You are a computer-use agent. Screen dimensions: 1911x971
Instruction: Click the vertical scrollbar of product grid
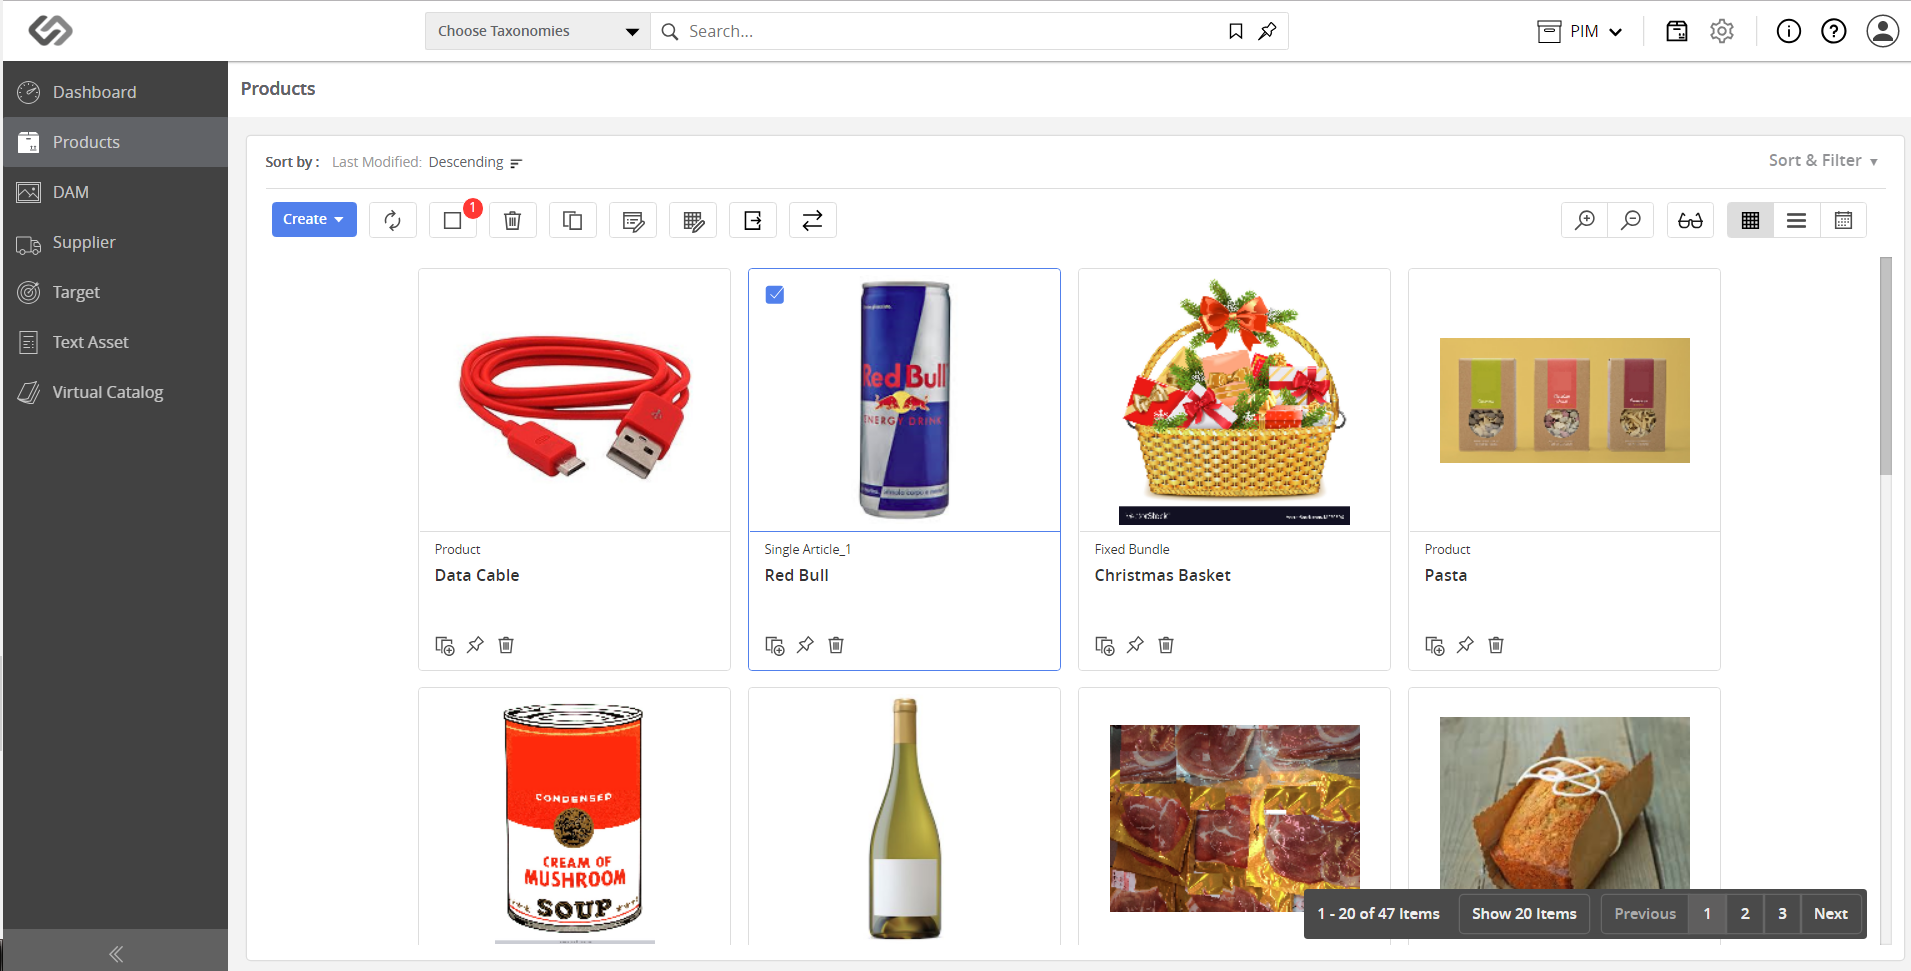pos(1886,366)
